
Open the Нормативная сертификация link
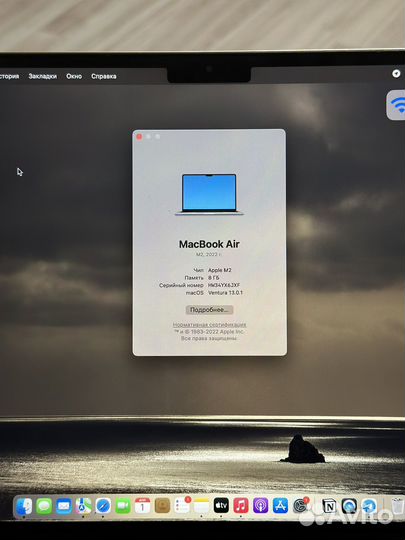coord(209,324)
